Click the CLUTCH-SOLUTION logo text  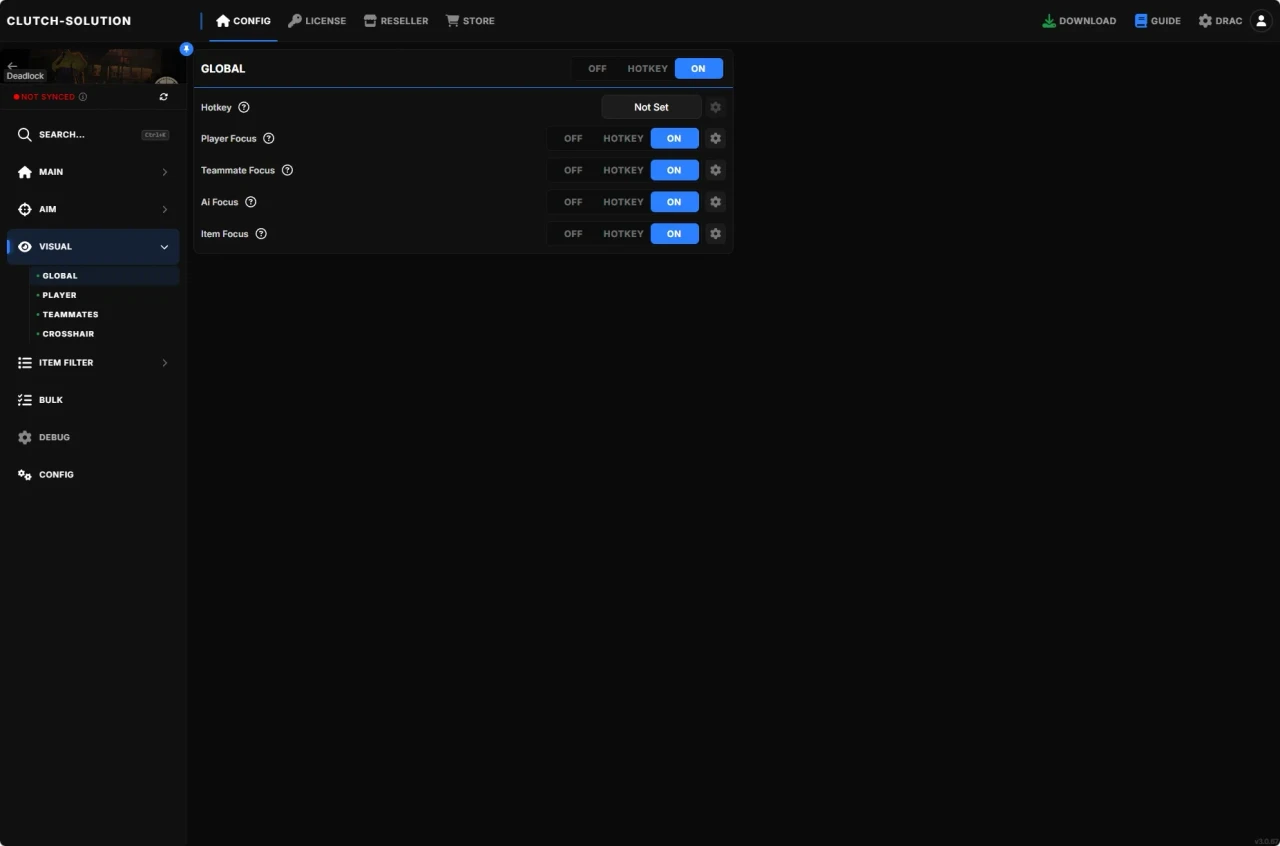click(x=69, y=21)
